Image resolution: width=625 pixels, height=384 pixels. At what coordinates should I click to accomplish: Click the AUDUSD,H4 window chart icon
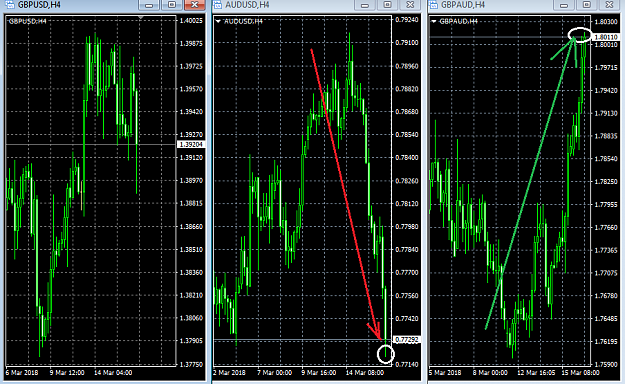point(217,5)
